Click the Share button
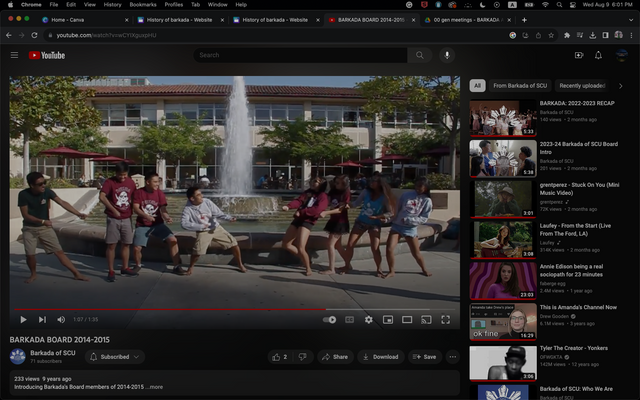 [335, 356]
